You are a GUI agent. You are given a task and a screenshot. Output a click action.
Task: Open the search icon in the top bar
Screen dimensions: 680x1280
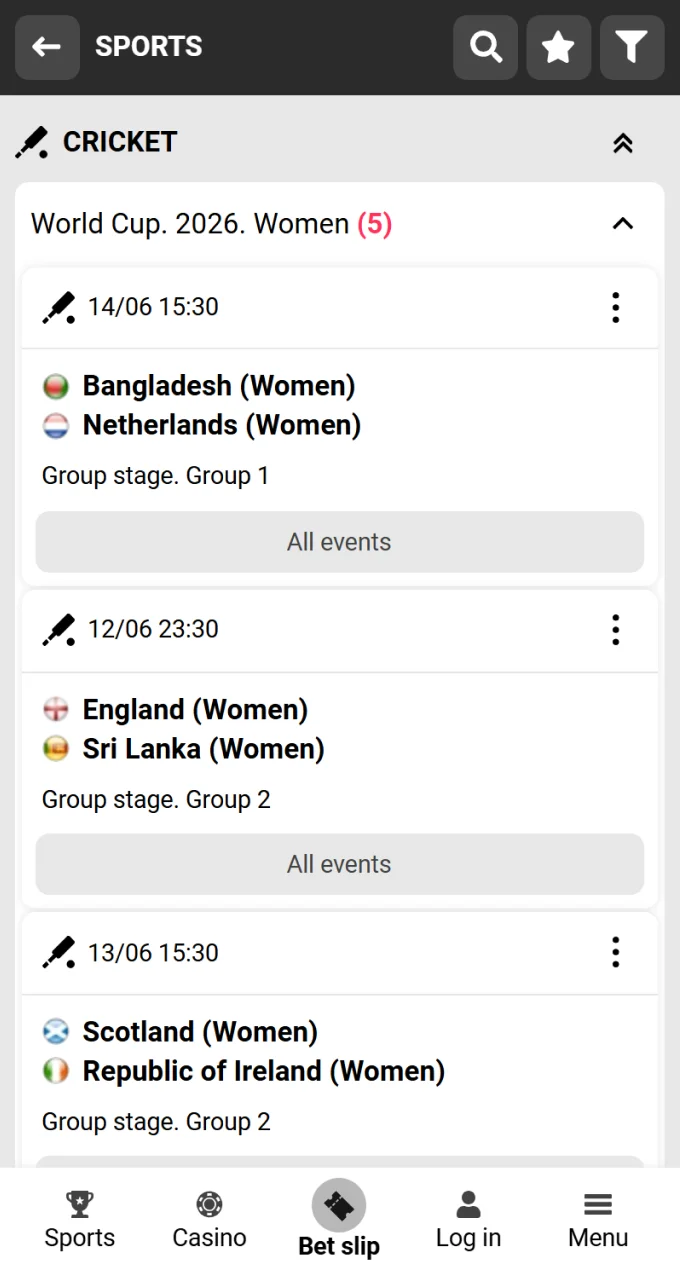coord(485,47)
